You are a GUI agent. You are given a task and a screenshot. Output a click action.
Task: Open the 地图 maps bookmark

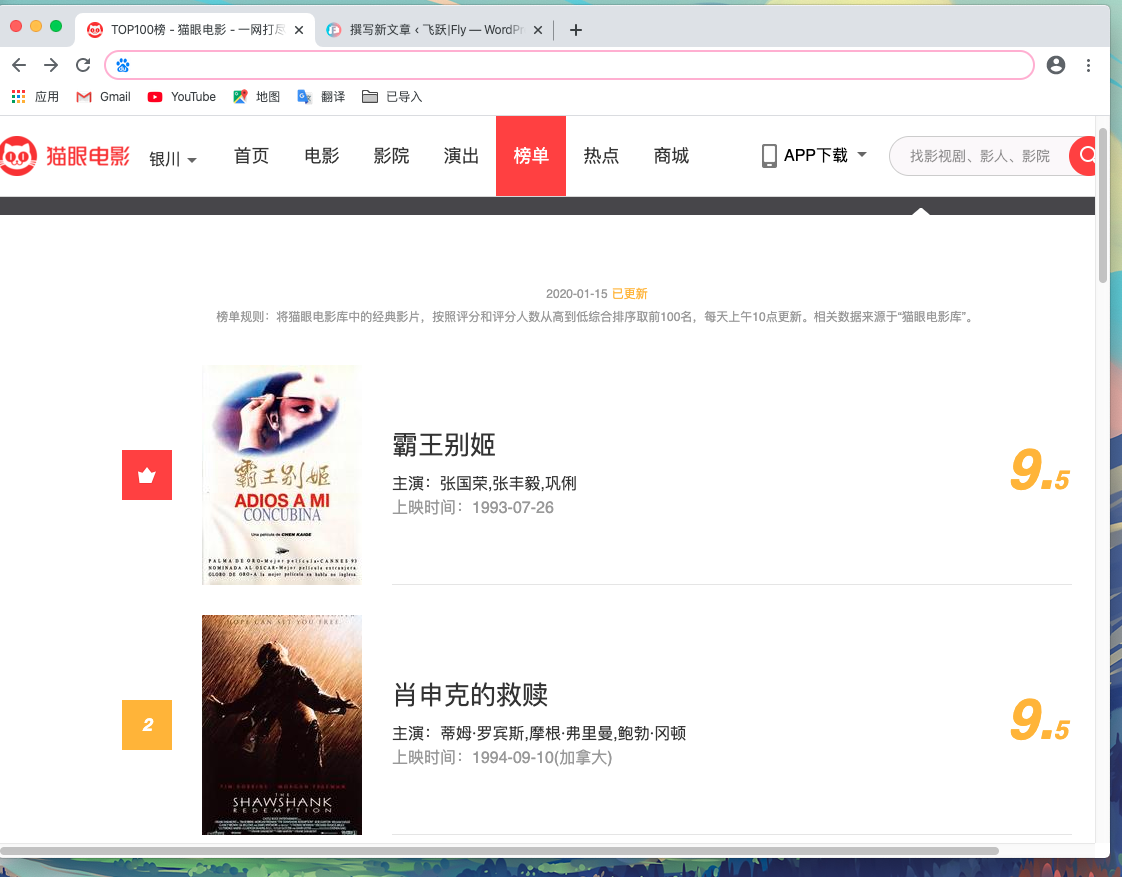click(x=256, y=97)
